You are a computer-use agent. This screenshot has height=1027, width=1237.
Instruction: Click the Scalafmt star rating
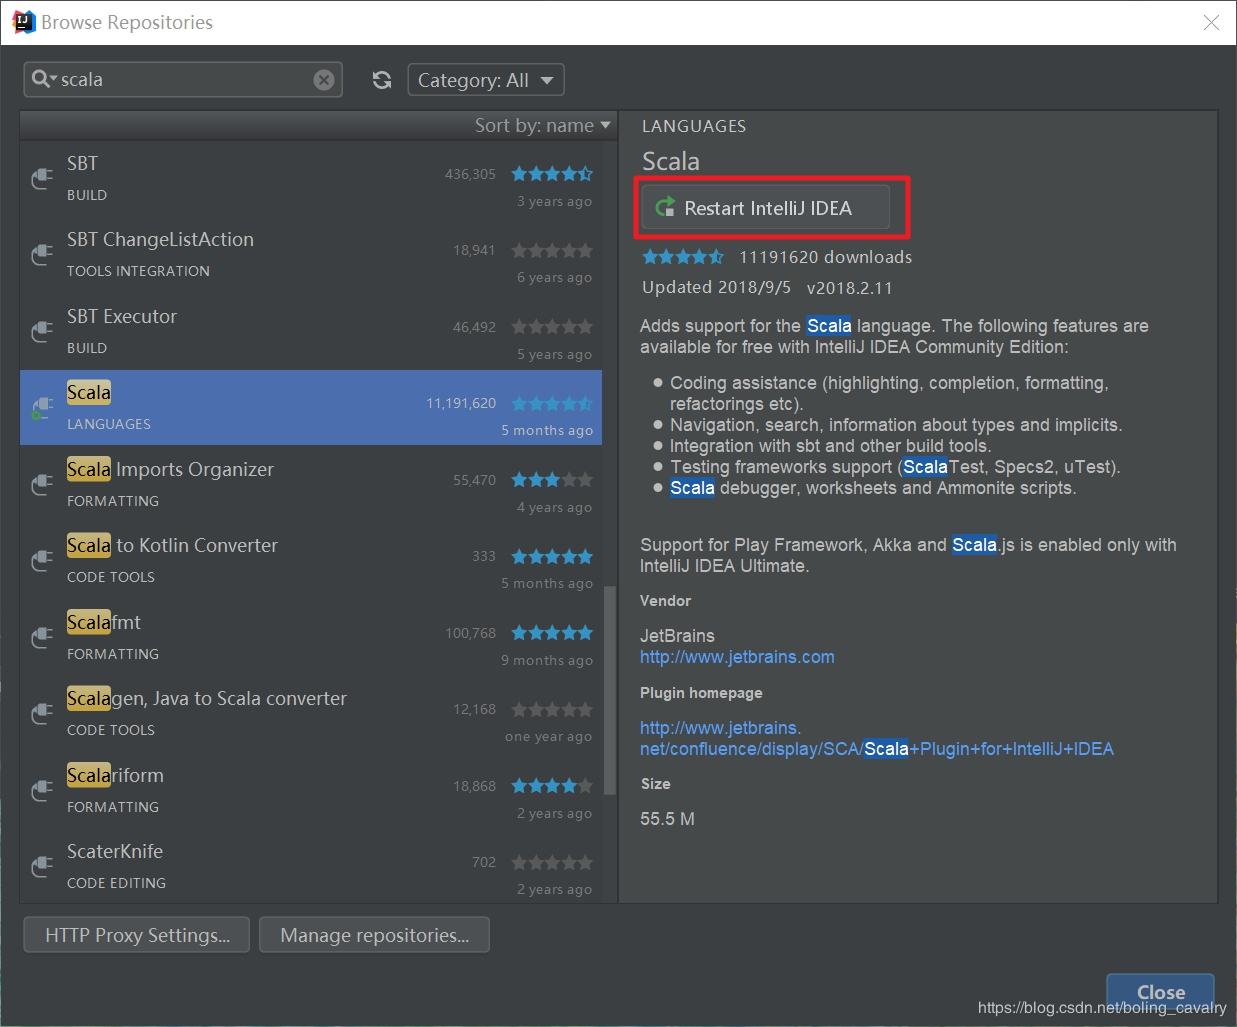552,633
